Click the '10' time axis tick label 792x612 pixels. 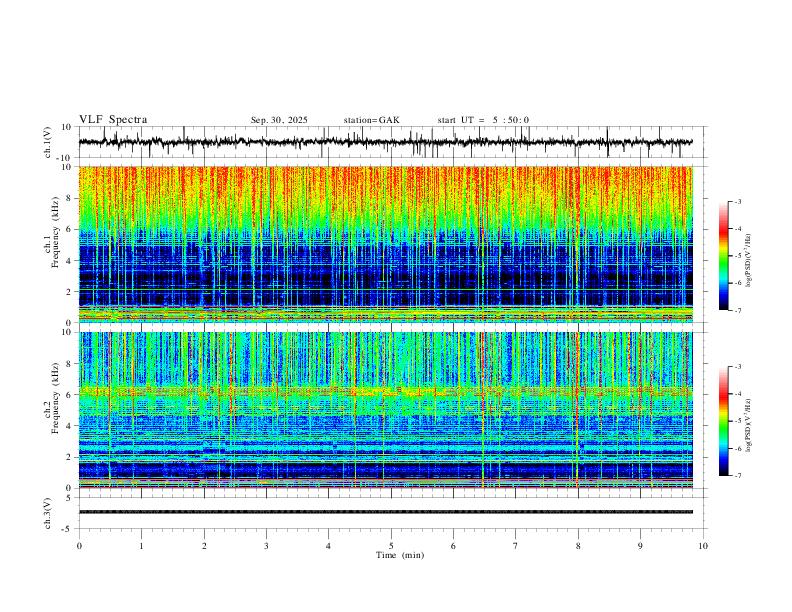[x=703, y=546]
